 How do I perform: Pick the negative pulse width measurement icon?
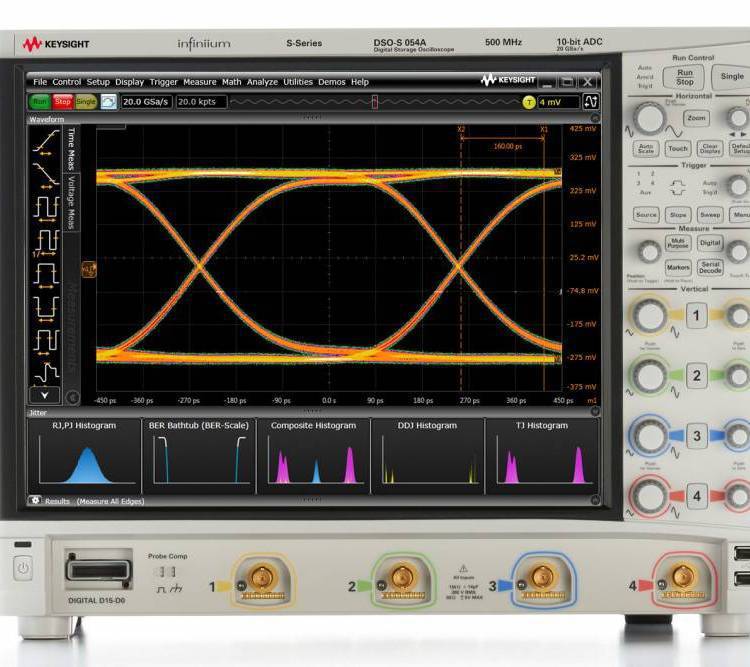pyautogui.click(x=46, y=309)
